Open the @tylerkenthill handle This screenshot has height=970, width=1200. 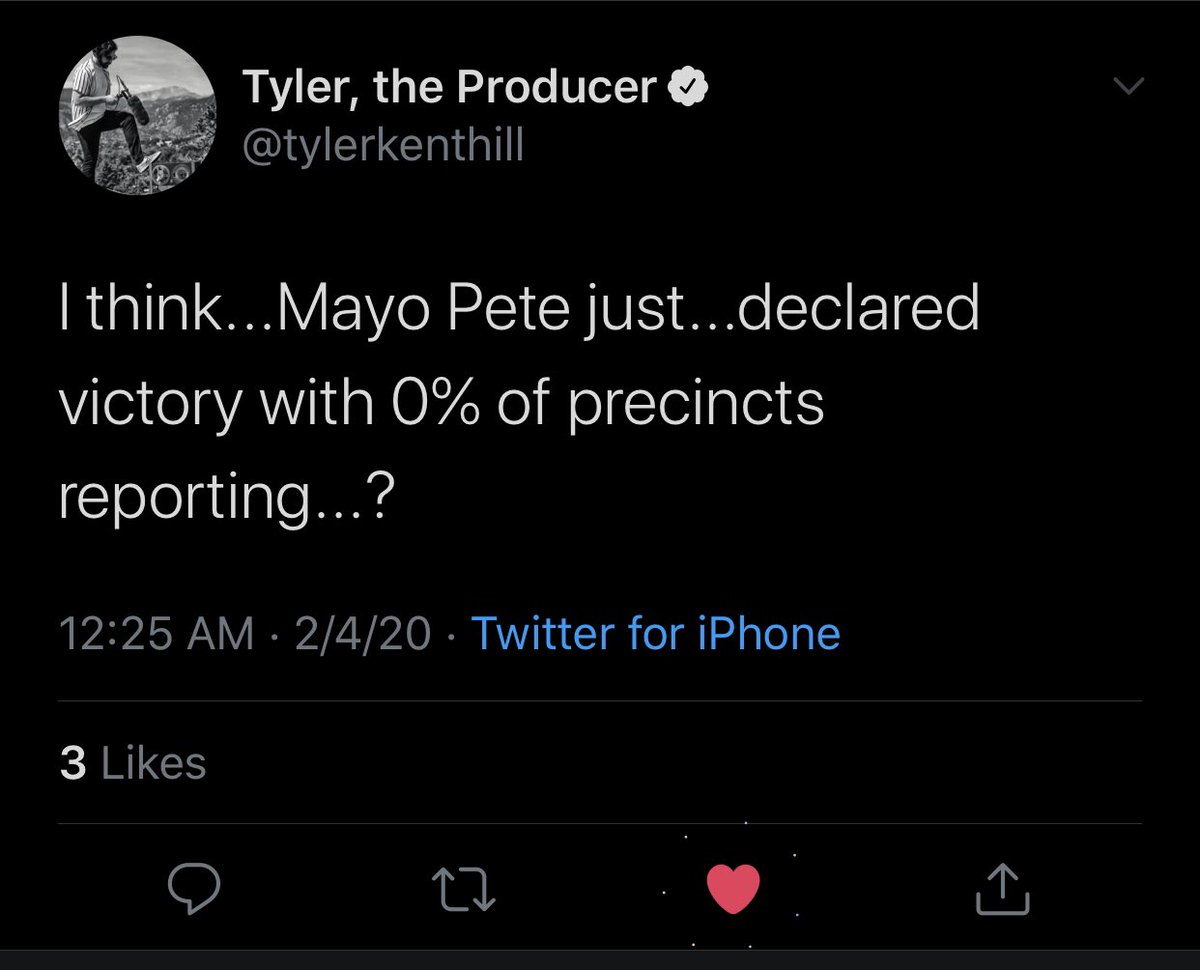click(x=384, y=146)
